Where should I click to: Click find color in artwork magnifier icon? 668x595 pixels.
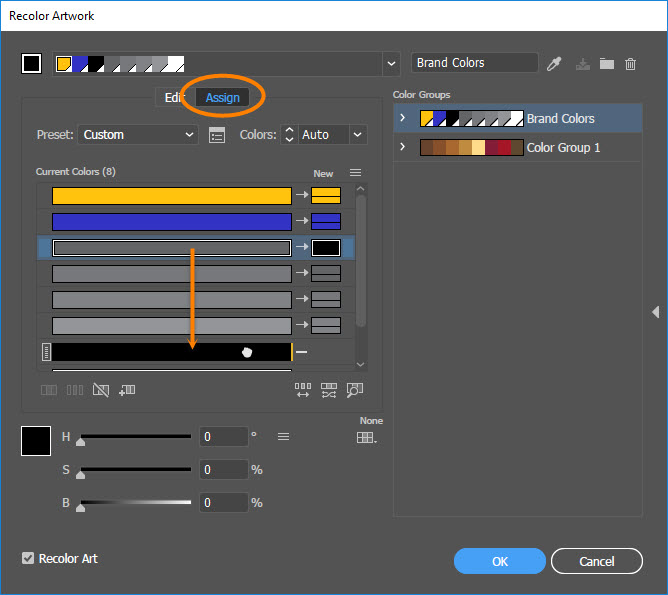355,390
